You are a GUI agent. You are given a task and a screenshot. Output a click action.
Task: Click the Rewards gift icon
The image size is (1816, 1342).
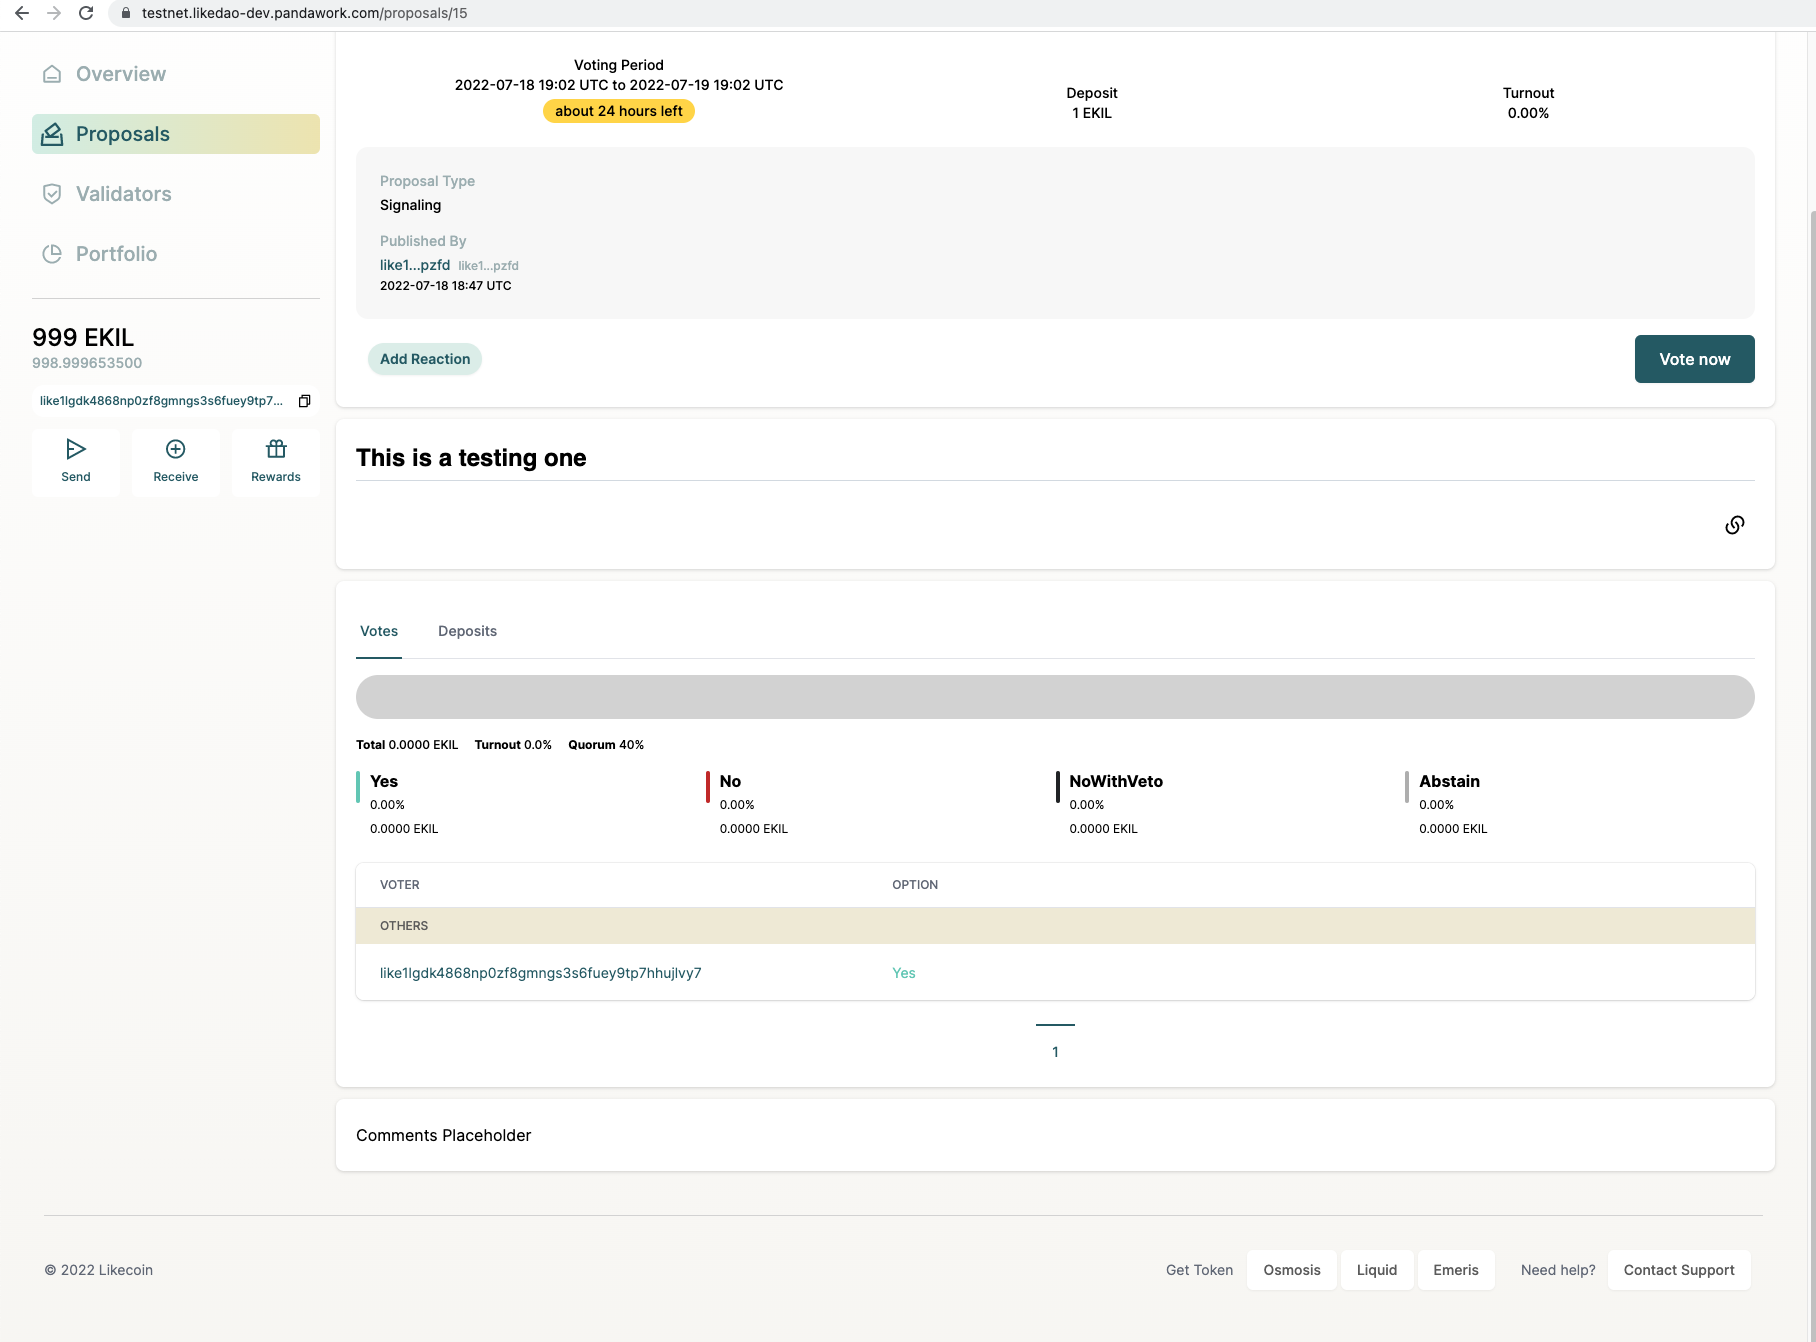coord(276,449)
